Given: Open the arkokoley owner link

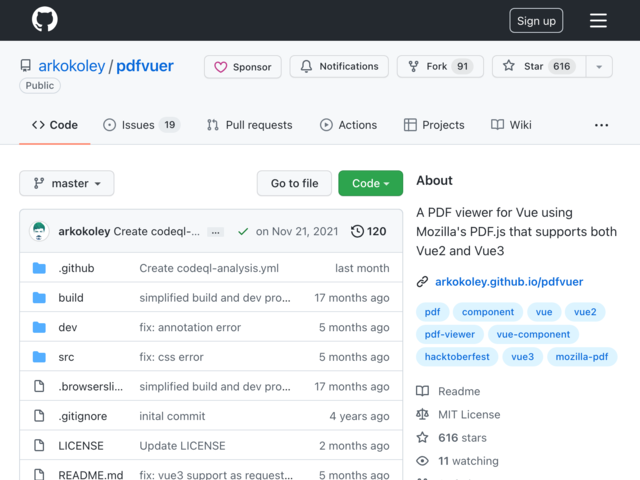Looking at the screenshot, I should (x=71, y=66).
